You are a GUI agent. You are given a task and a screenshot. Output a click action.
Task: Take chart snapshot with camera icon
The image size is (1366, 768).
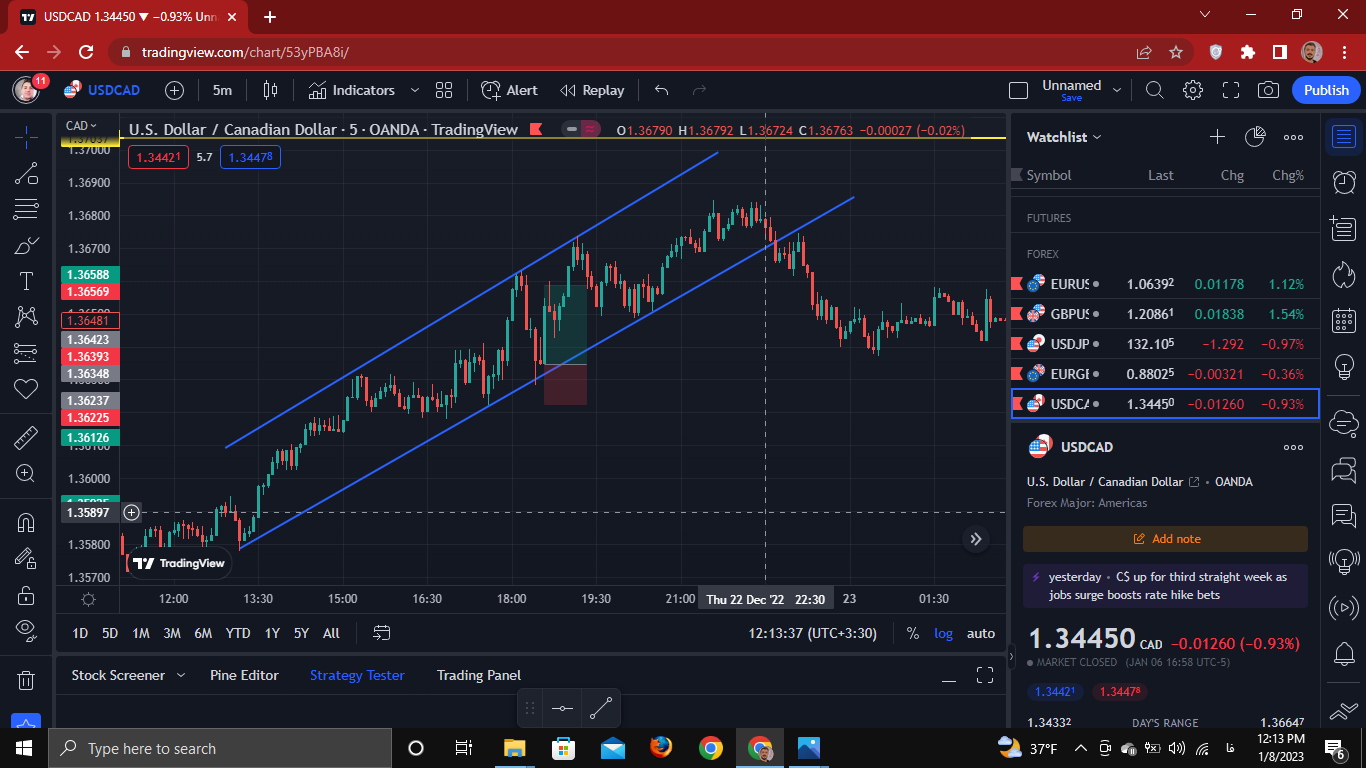[1268, 90]
